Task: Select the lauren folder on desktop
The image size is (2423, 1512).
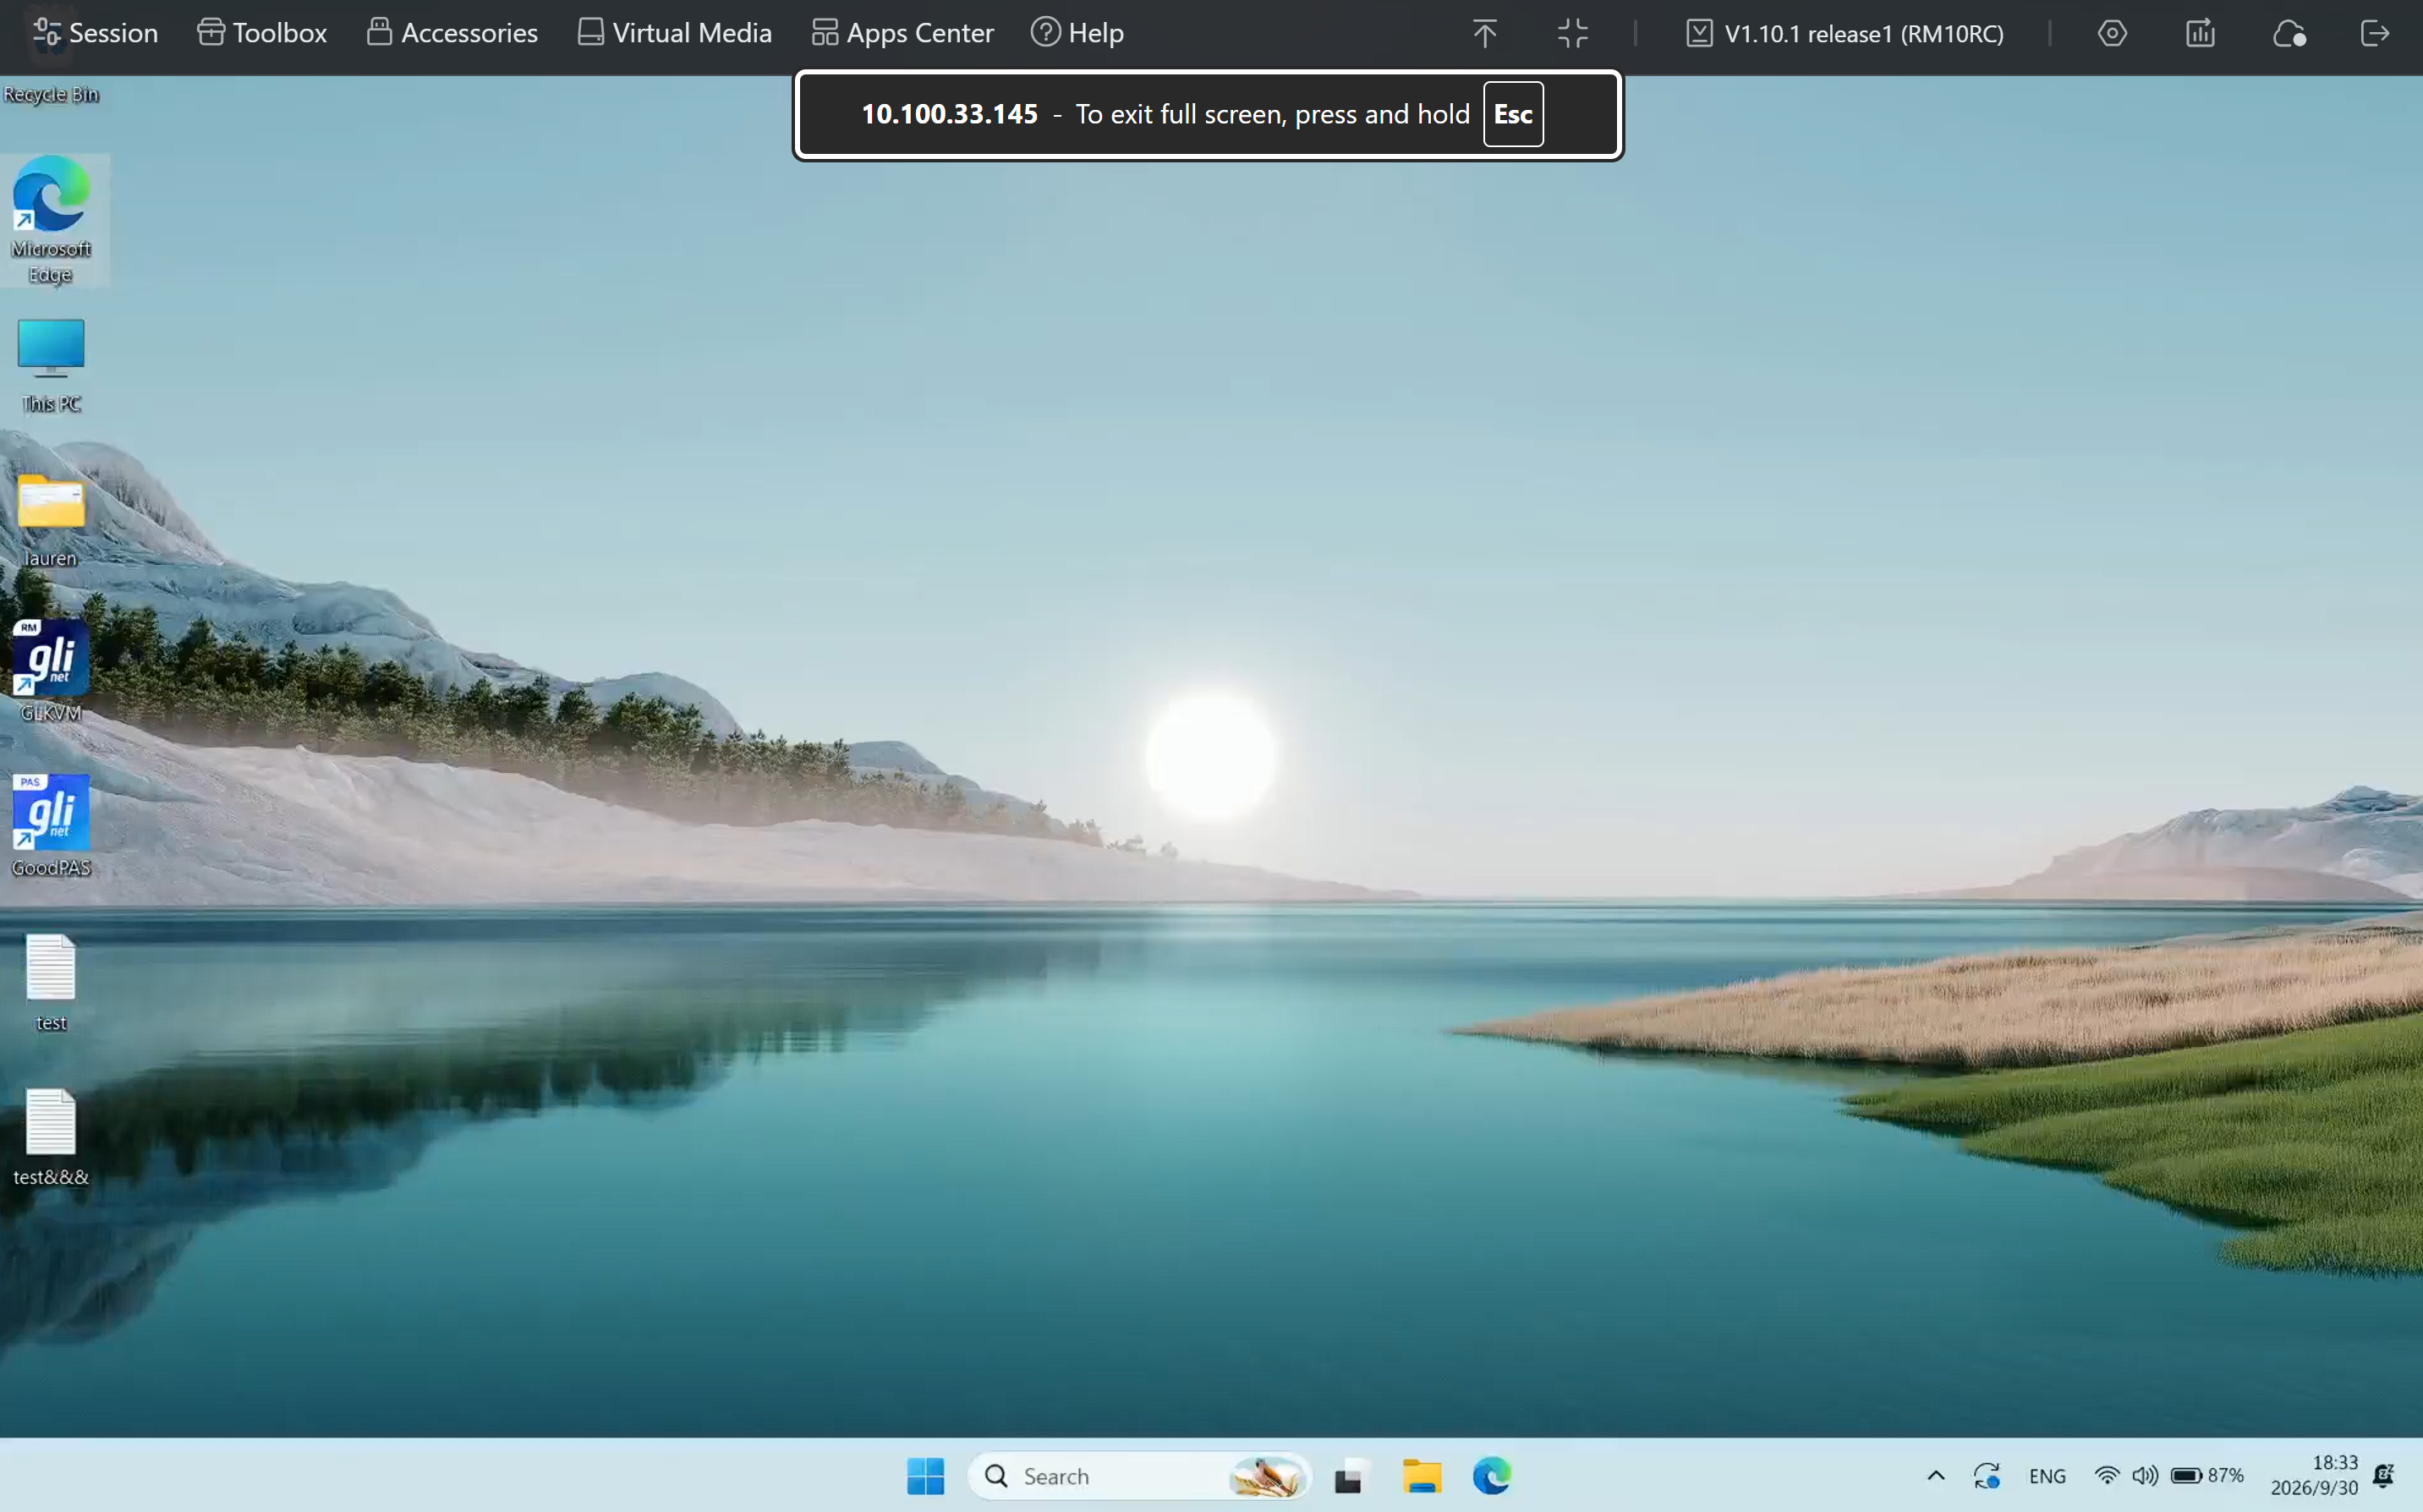Action: [51, 520]
